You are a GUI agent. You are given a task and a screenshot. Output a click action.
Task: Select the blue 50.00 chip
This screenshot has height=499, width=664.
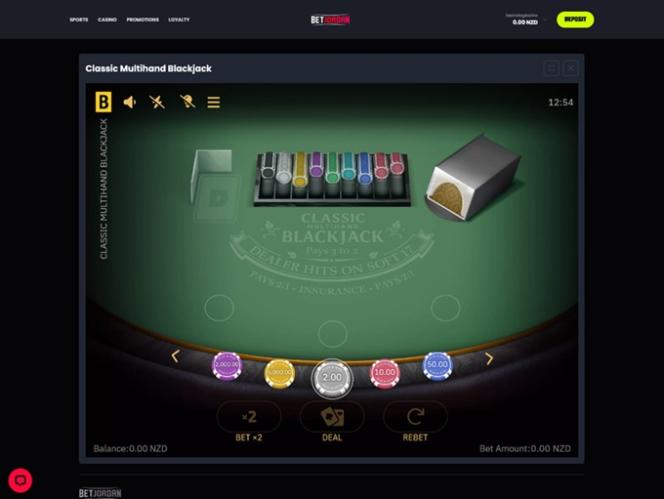[437, 365]
